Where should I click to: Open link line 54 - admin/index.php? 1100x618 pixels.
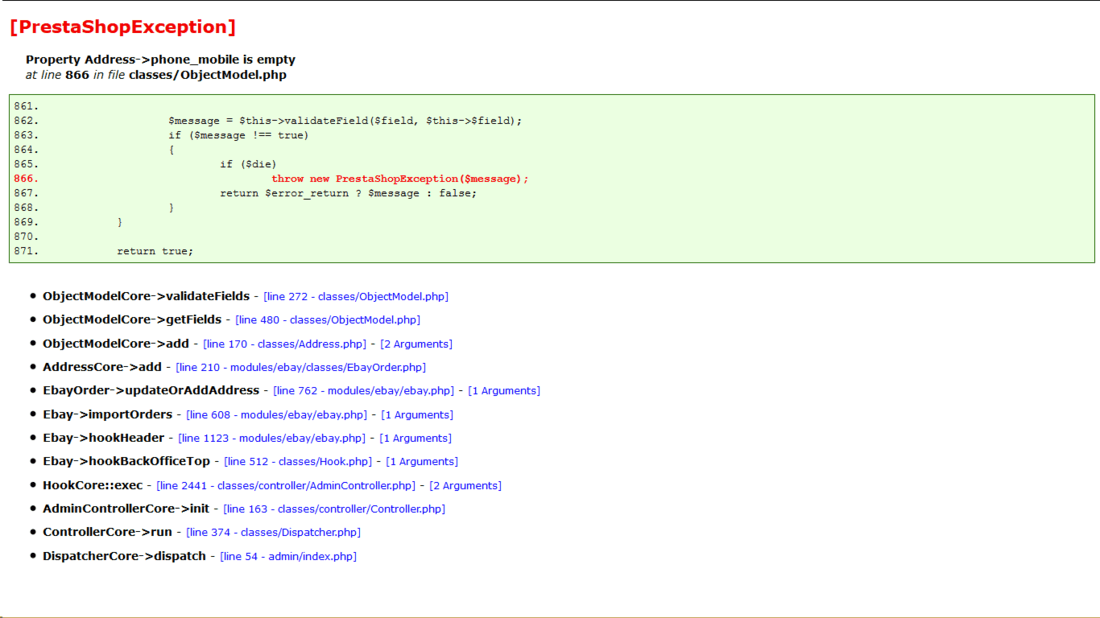(288, 557)
